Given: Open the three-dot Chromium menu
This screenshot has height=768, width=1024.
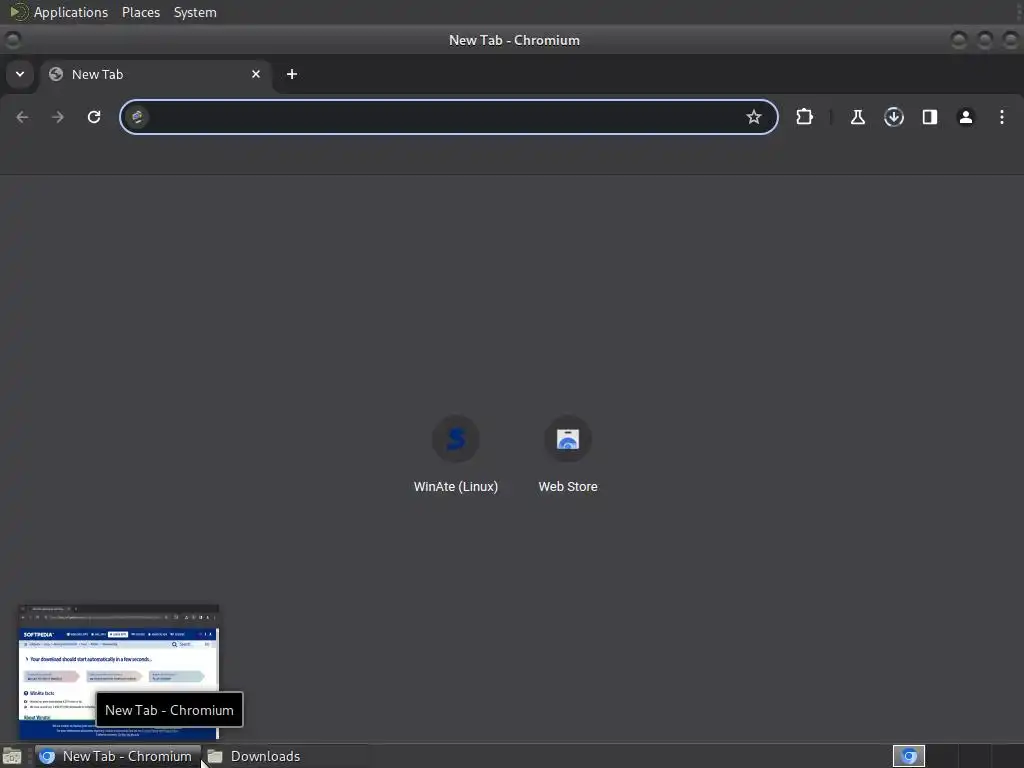Looking at the screenshot, I should click(x=1002, y=117).
